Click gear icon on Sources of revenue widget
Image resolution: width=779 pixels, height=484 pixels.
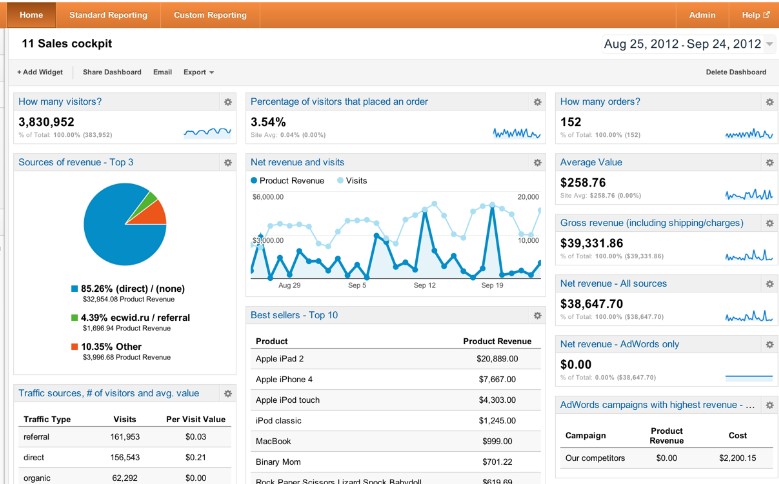tap(227, 162)
